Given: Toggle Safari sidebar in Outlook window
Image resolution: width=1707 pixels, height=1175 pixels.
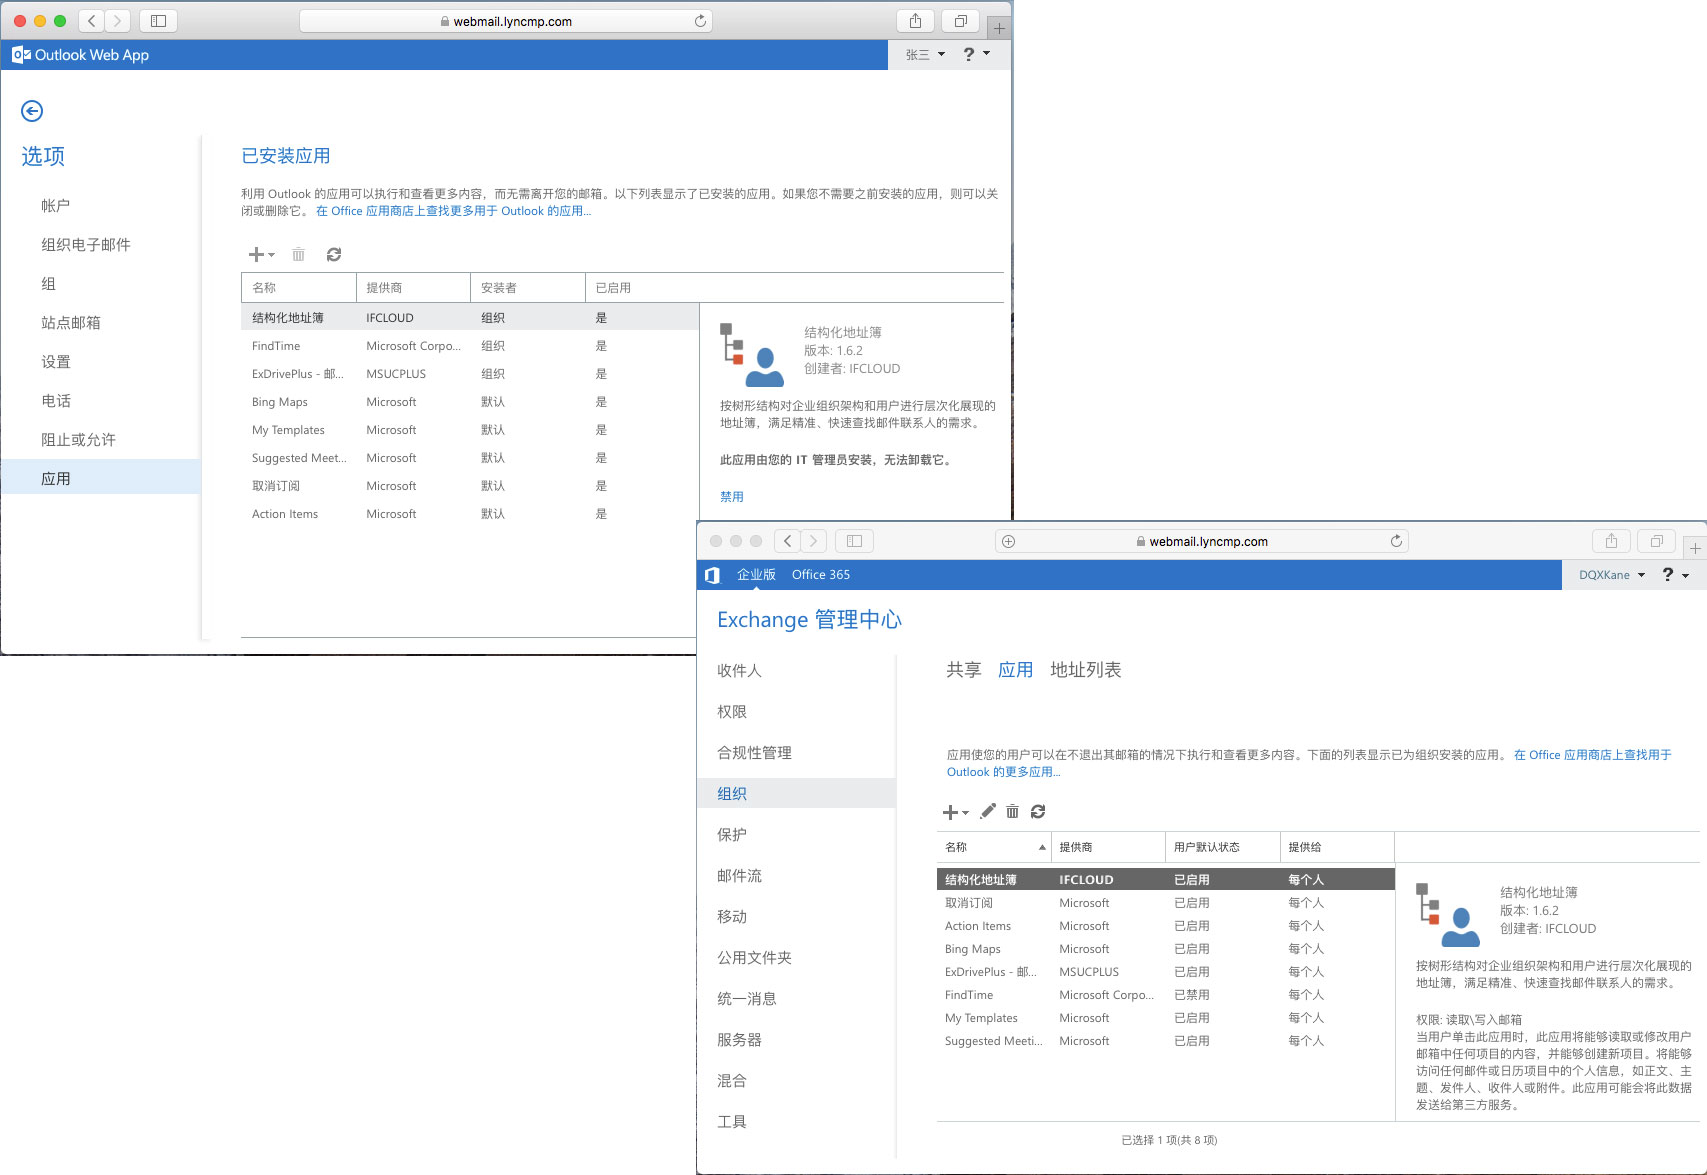Looking at the screenshot, I should (x=158, y=21).
